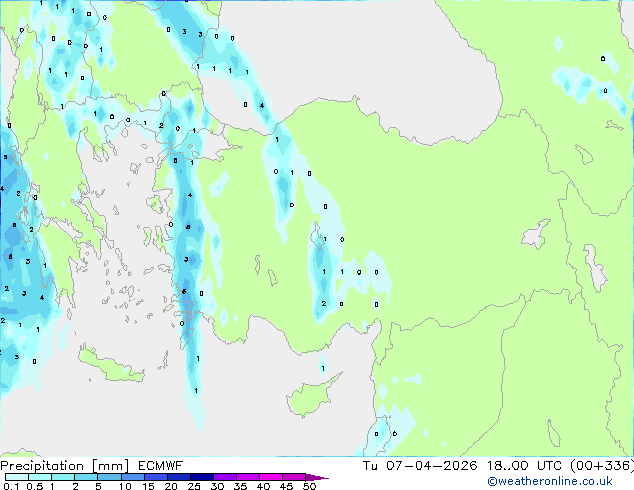The image size is (634, 490).
Task: Click the 'Precipitation [mm]' title text
Action: (x=65, y=466)
